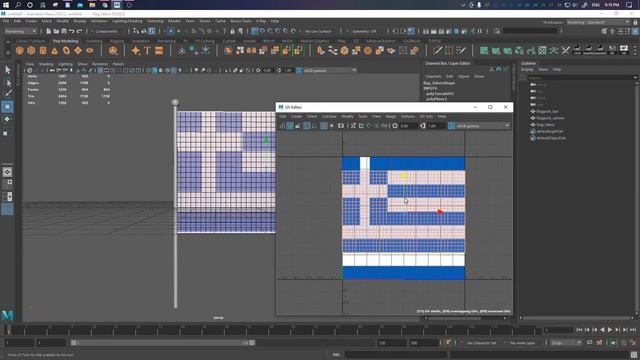The width and height of the screenshot is (640, 360).
Task: Select the Rotate tool in Tool Box
Action: 7,119
